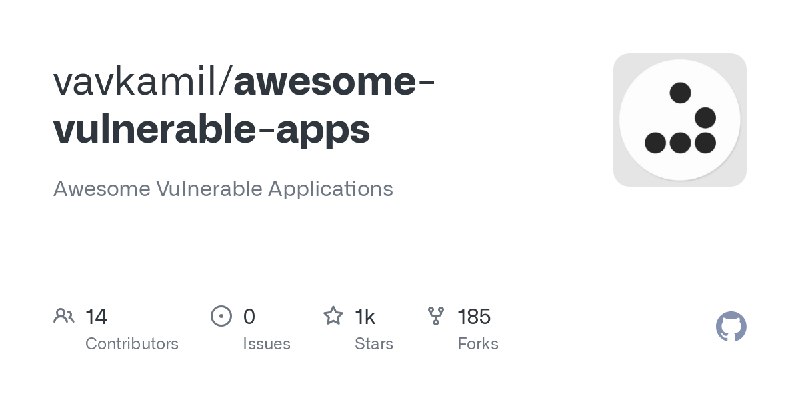Screen dimensions: 800x400
Task: Click the GitHub Octocat logo
Action: pyautogui.click(x=731, y=326)
